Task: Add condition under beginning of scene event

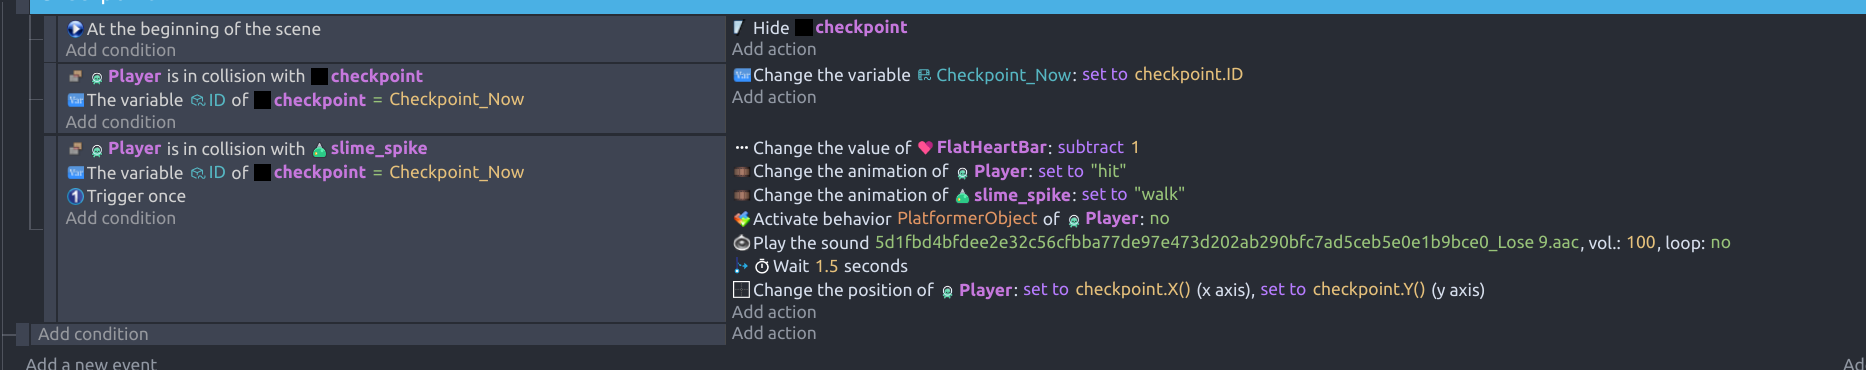Action: pyautogui.click(x=121, y=50)
